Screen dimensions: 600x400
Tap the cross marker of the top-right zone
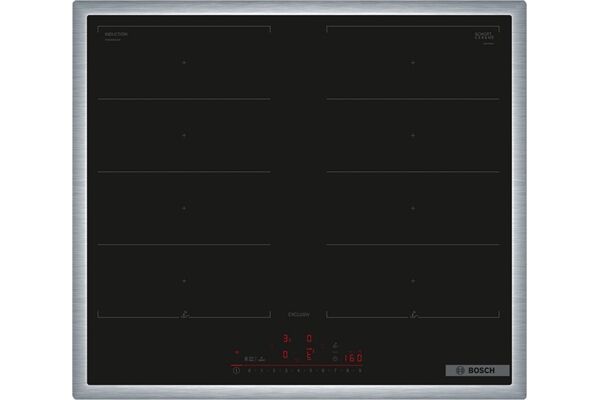tap(412, 62)
